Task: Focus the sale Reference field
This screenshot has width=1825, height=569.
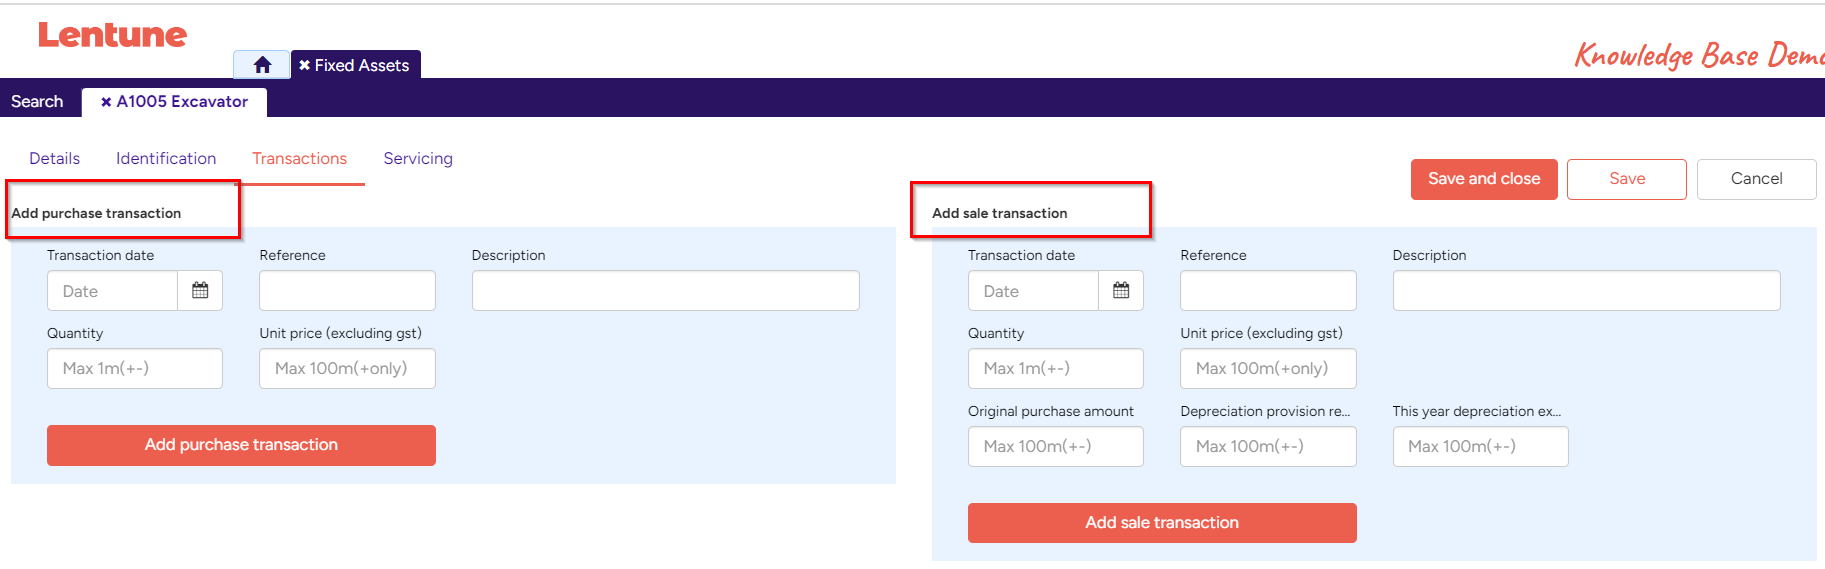Action: click(1268, 291)
